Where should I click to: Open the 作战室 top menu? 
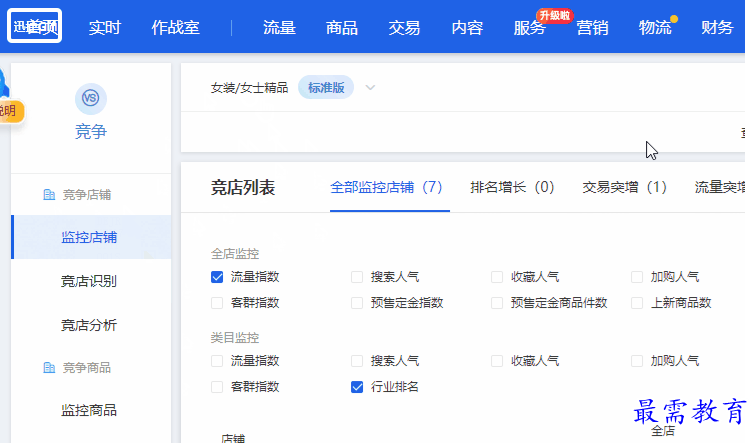(175, 27)
